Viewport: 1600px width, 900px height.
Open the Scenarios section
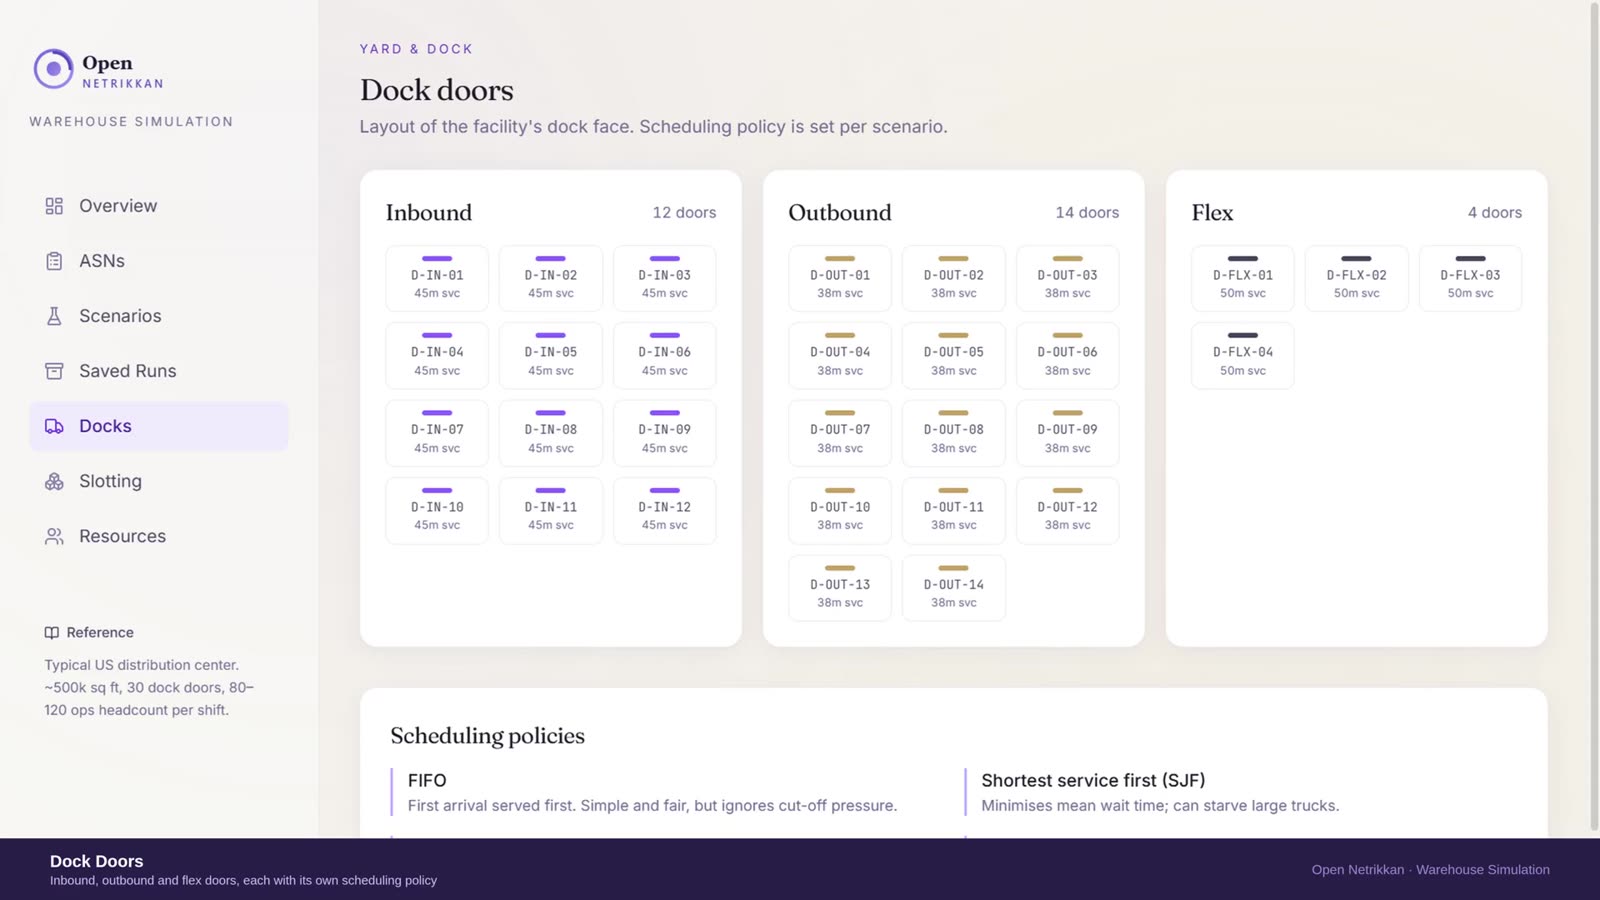click(159, 316)
